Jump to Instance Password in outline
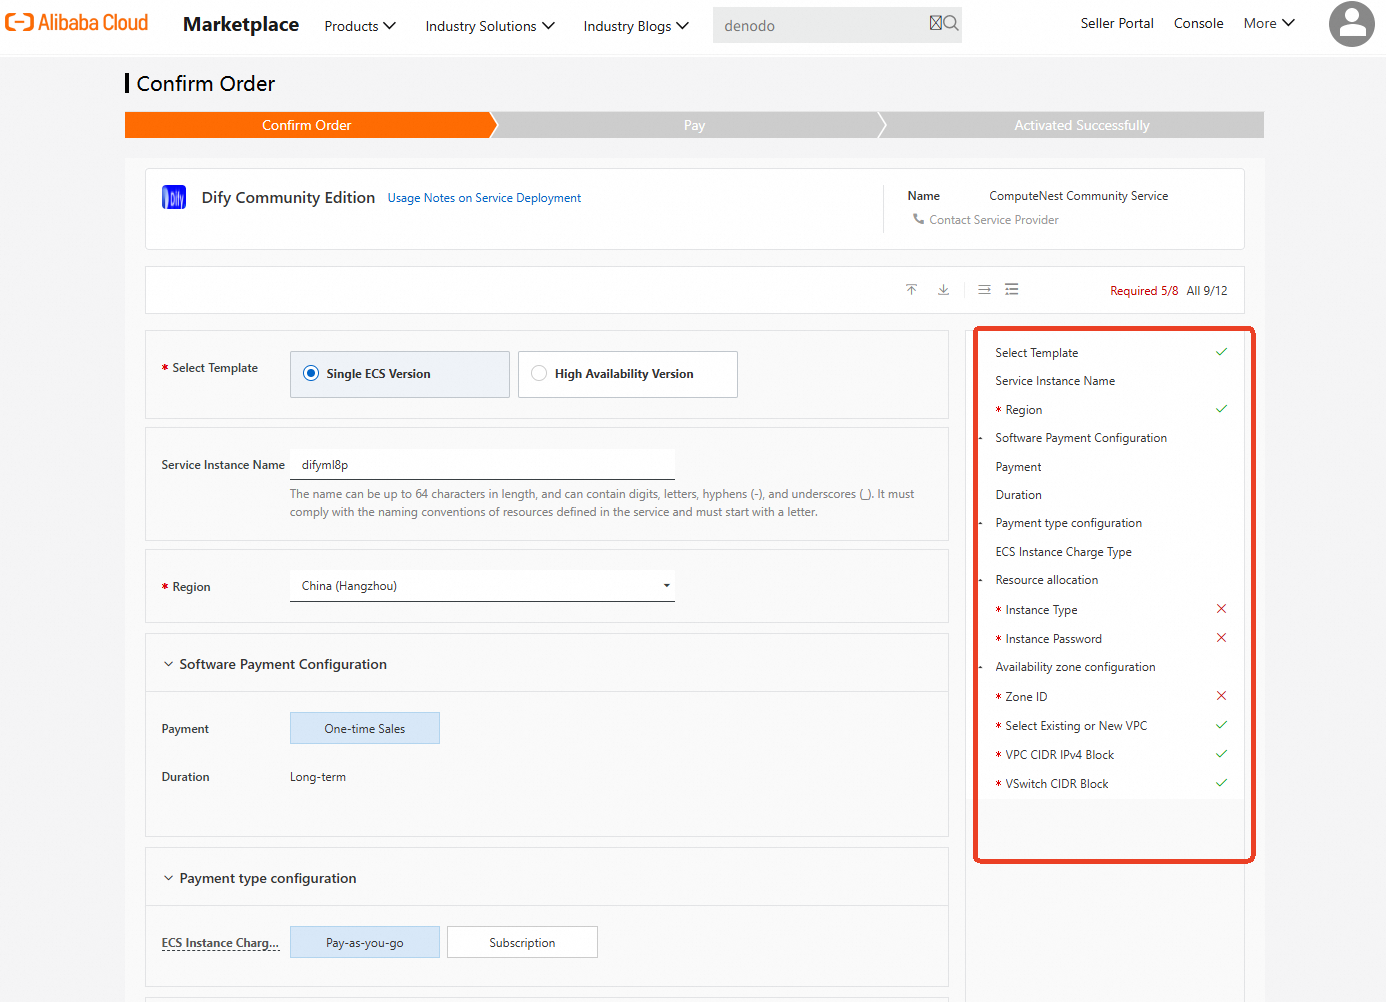This screenshot has height=1002, width=1386. (1053, 639)
